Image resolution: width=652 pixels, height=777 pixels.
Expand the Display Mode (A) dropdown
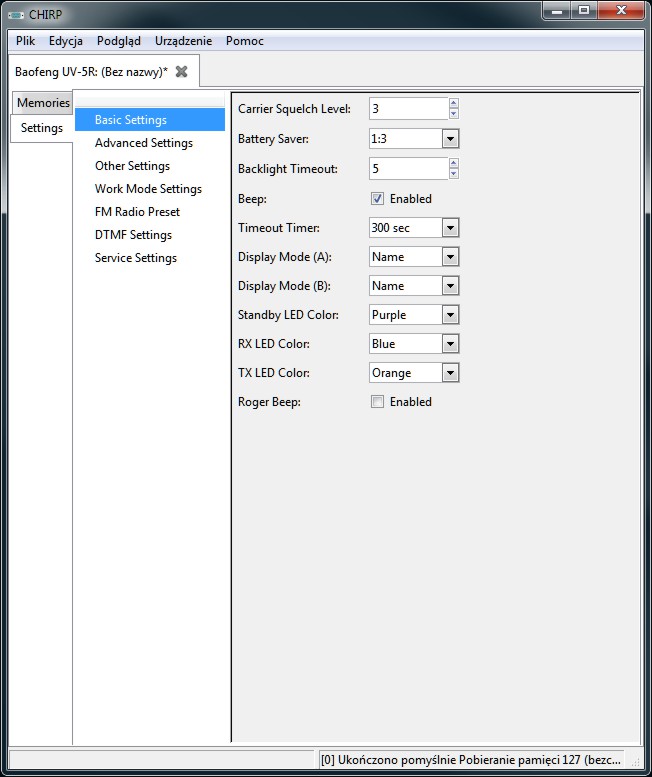pos(450,257)
